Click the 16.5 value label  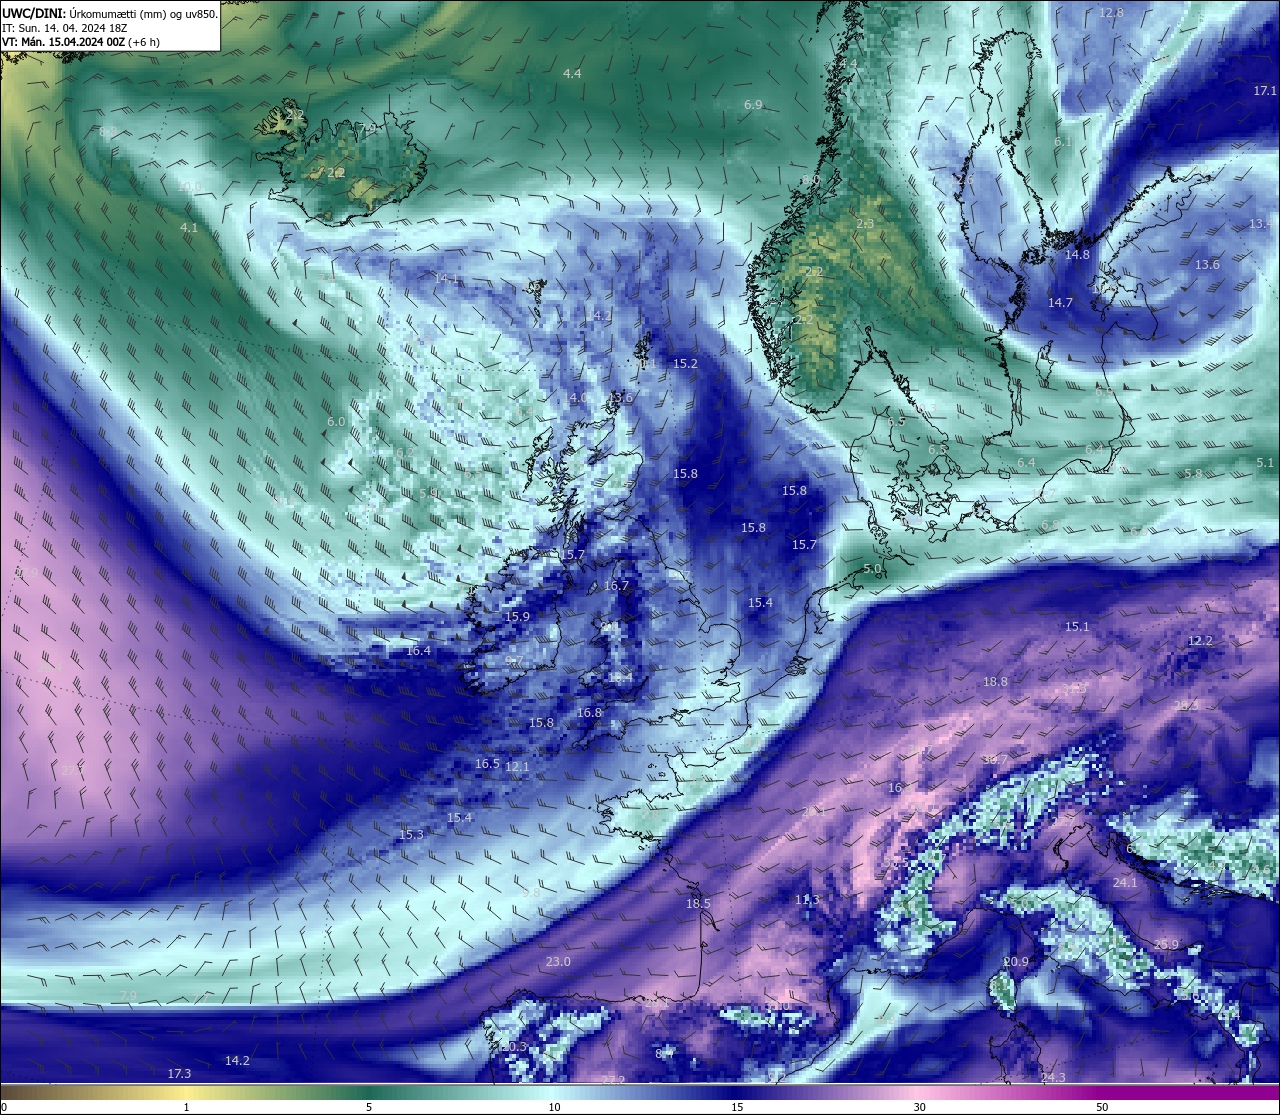[487, 764]
